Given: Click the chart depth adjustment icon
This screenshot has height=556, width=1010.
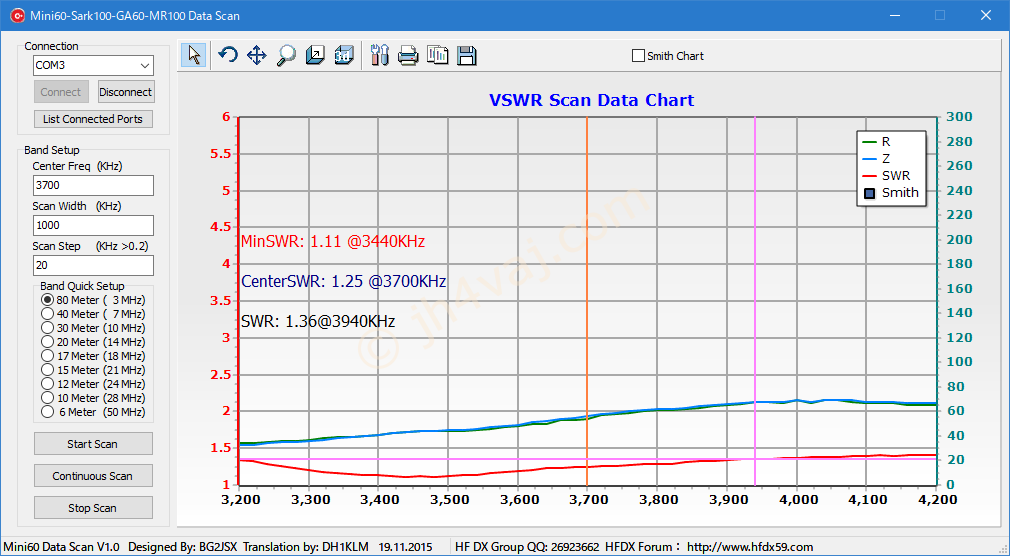Looking at the screenshot, I should click(315, 55).
